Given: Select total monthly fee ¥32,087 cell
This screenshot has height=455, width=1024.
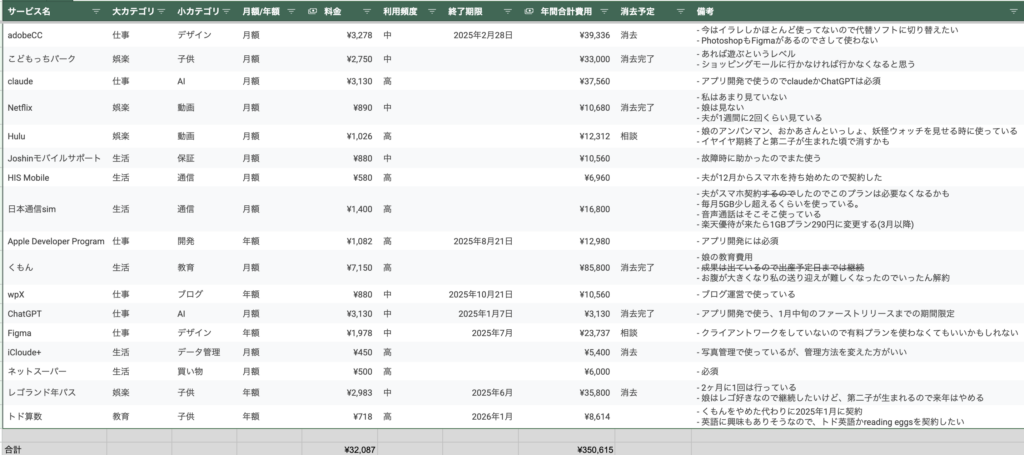Looking at the screenshot, I should 340,450.
